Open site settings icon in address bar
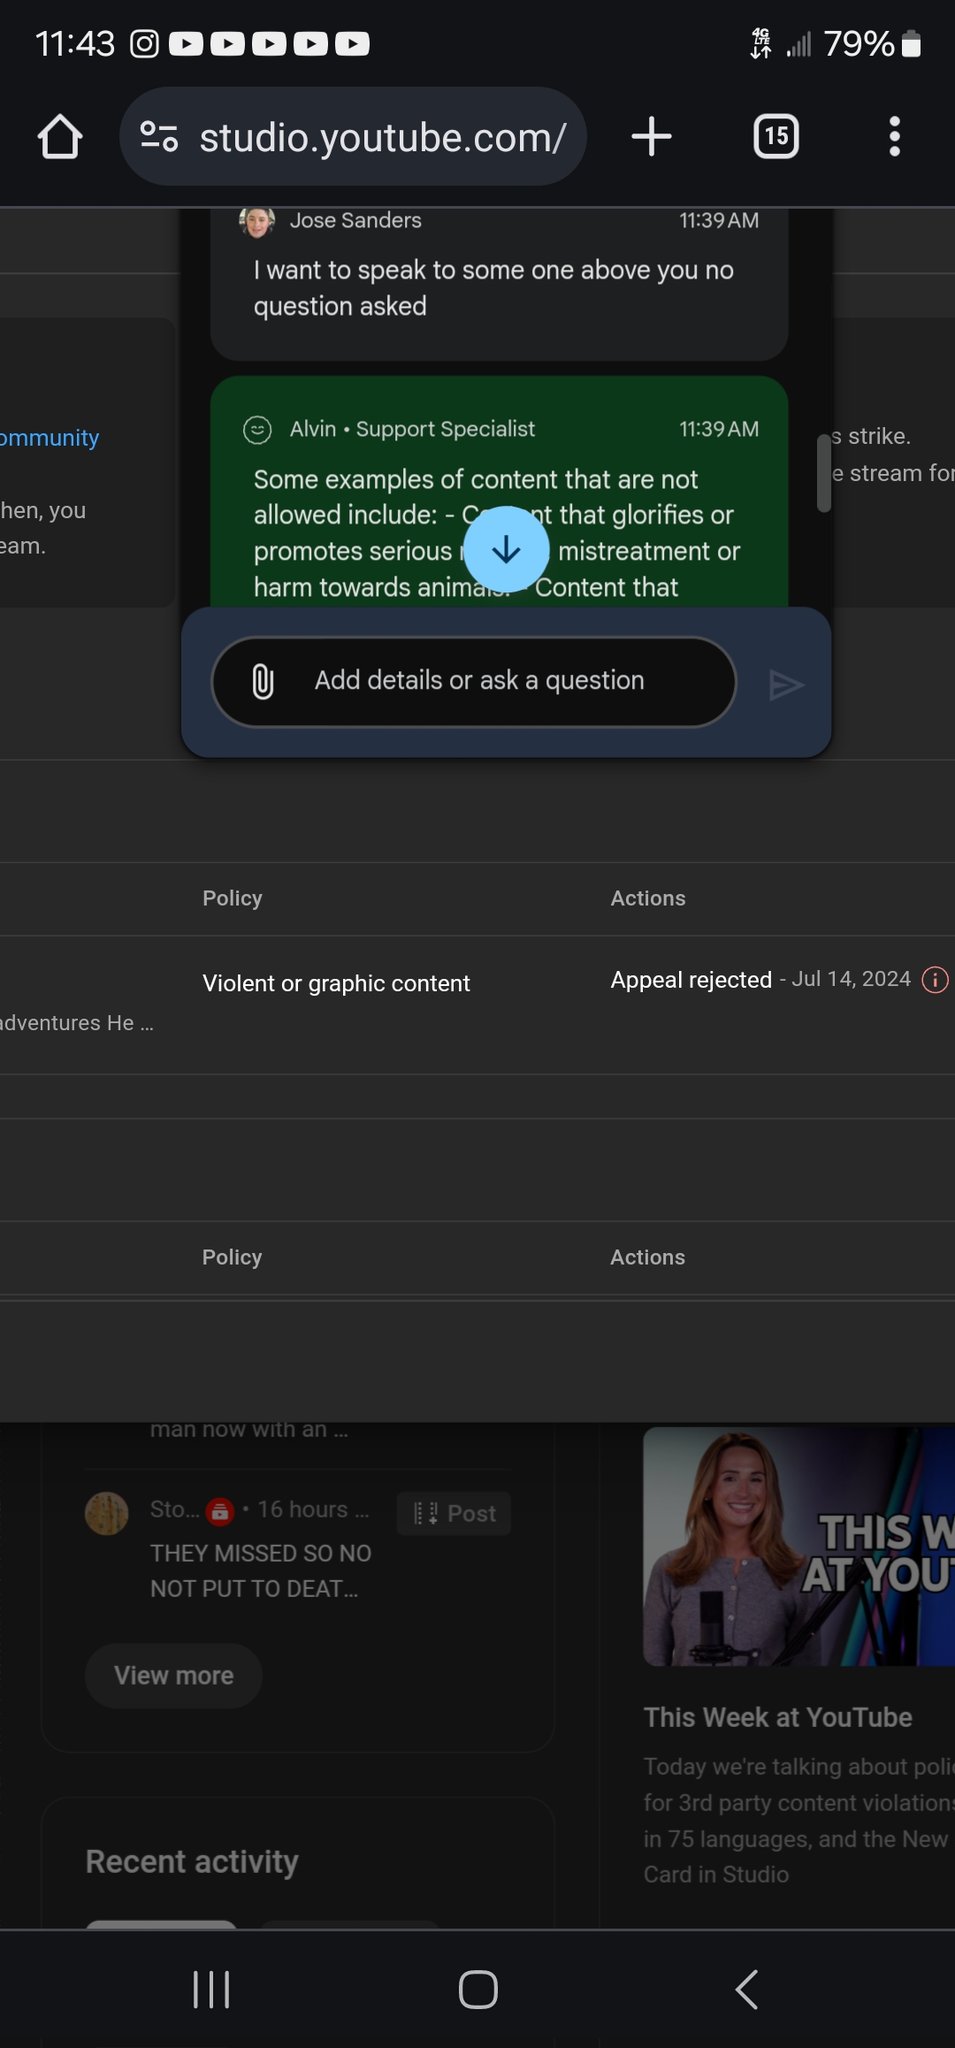The image size is (955, 2048). [x=159, y=136]
